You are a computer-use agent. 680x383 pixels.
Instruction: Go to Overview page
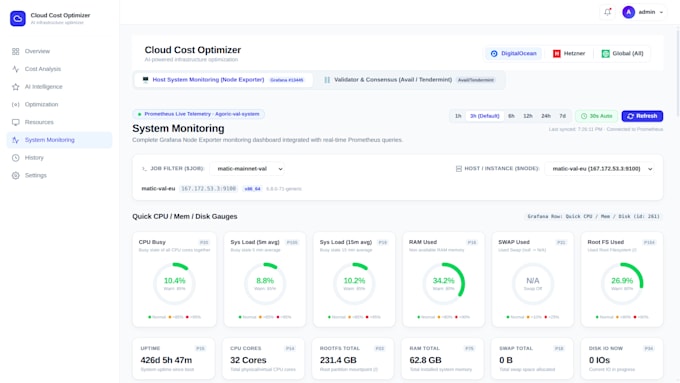59,51
